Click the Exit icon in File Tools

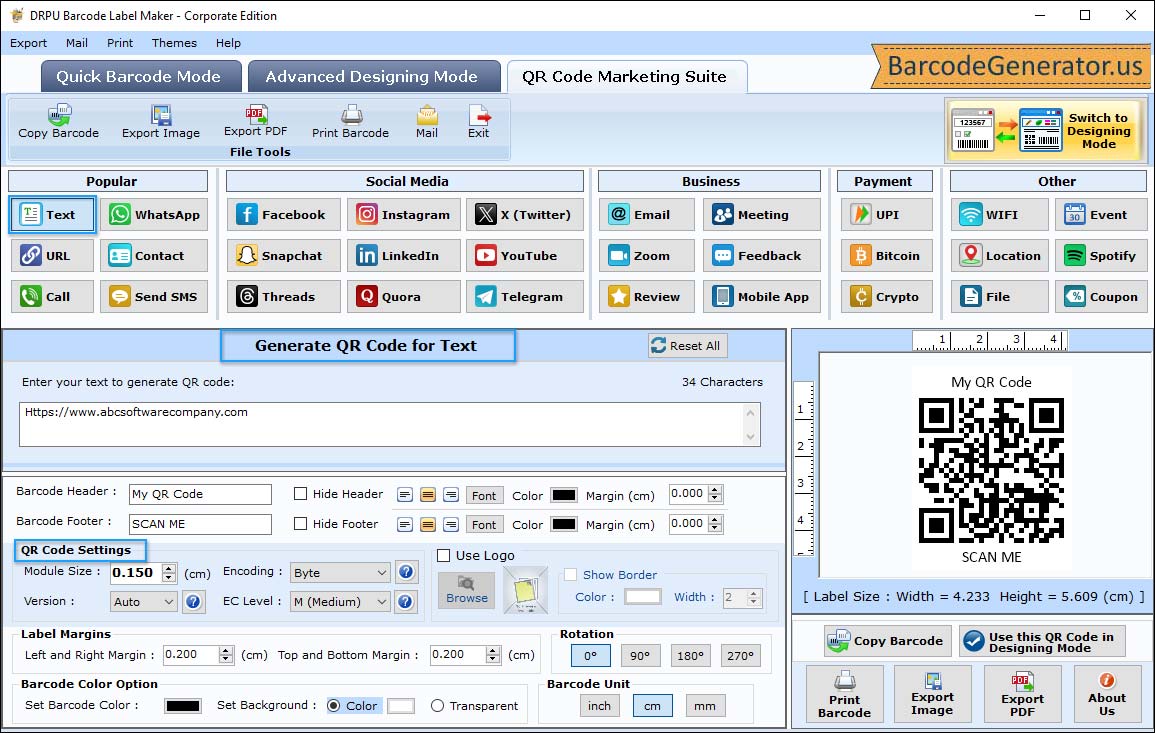[479, 122]
